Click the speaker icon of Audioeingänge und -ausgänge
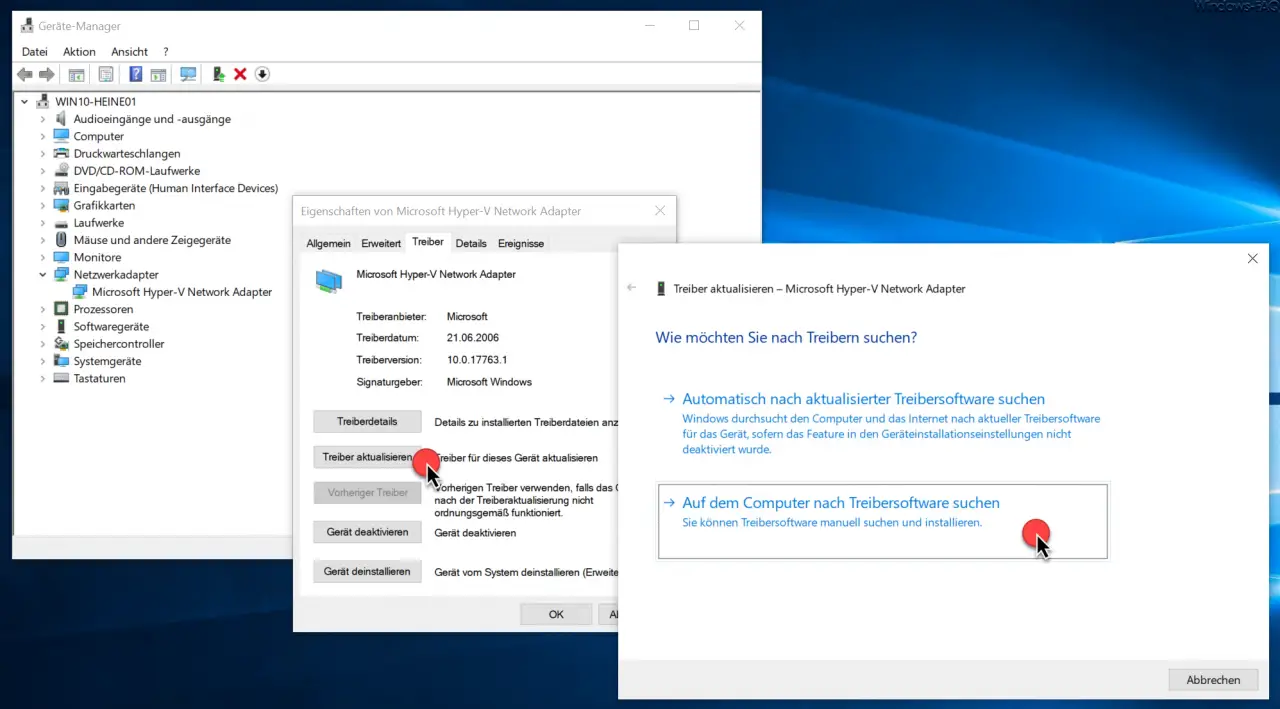Viewport: 1280px width, 709px height. [x=61, y=119]
